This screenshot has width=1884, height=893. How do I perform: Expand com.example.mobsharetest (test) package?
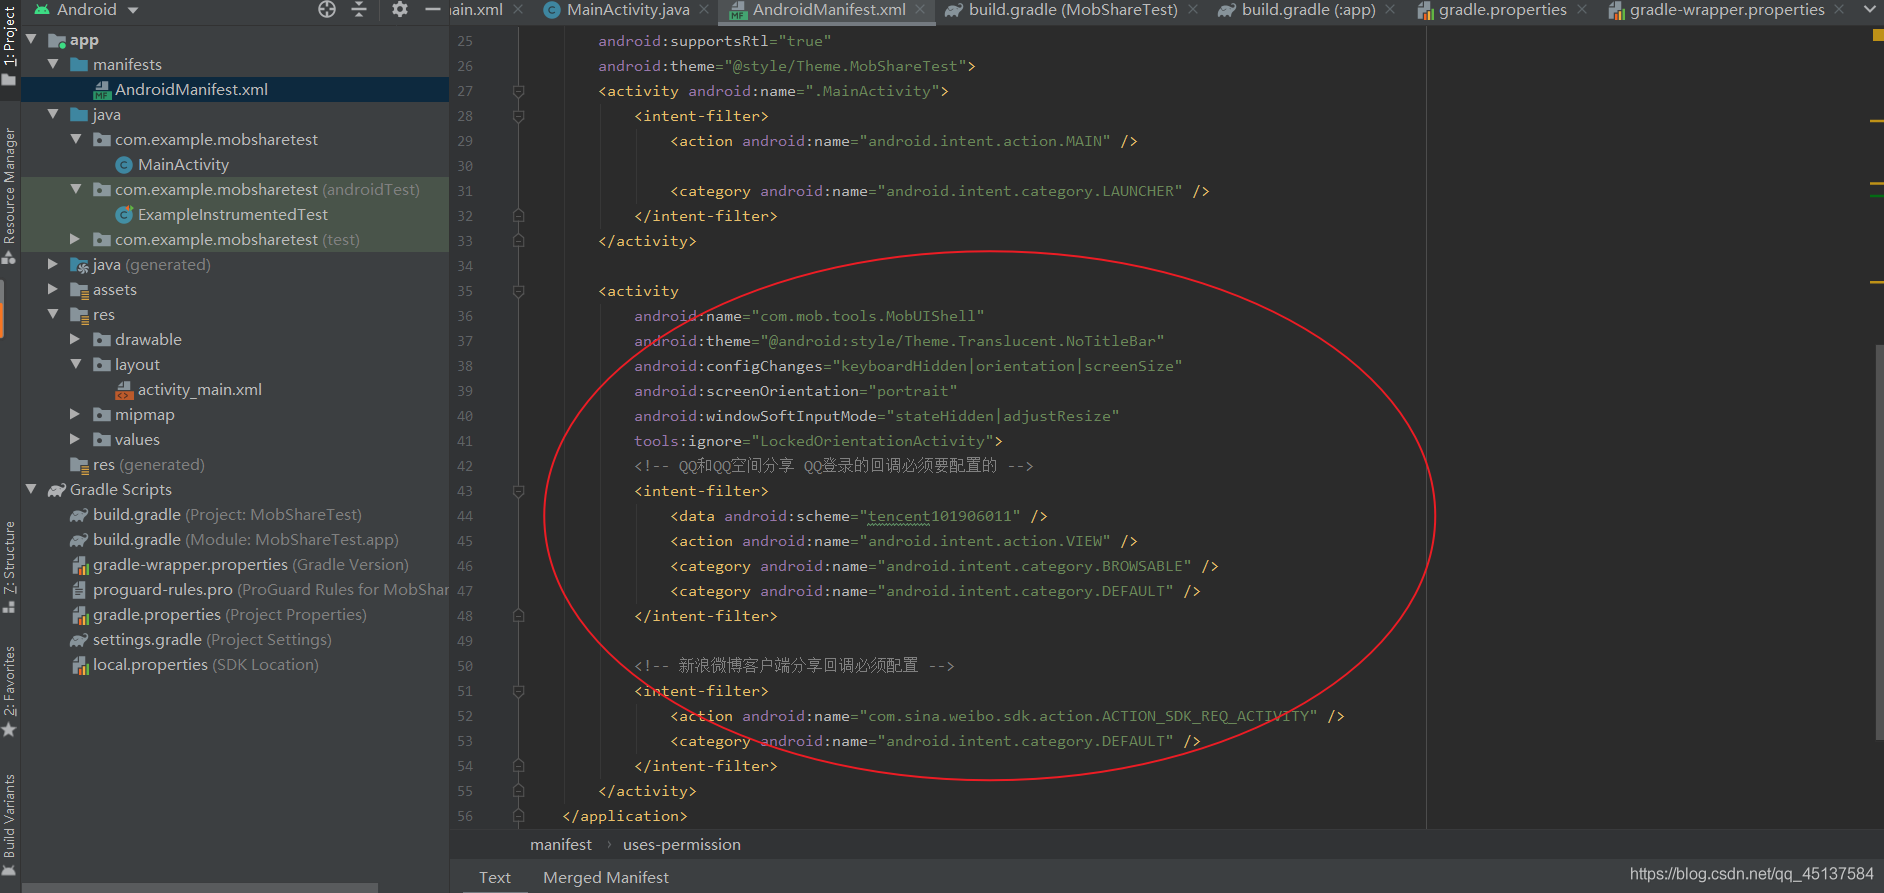(x=76, y=239)
